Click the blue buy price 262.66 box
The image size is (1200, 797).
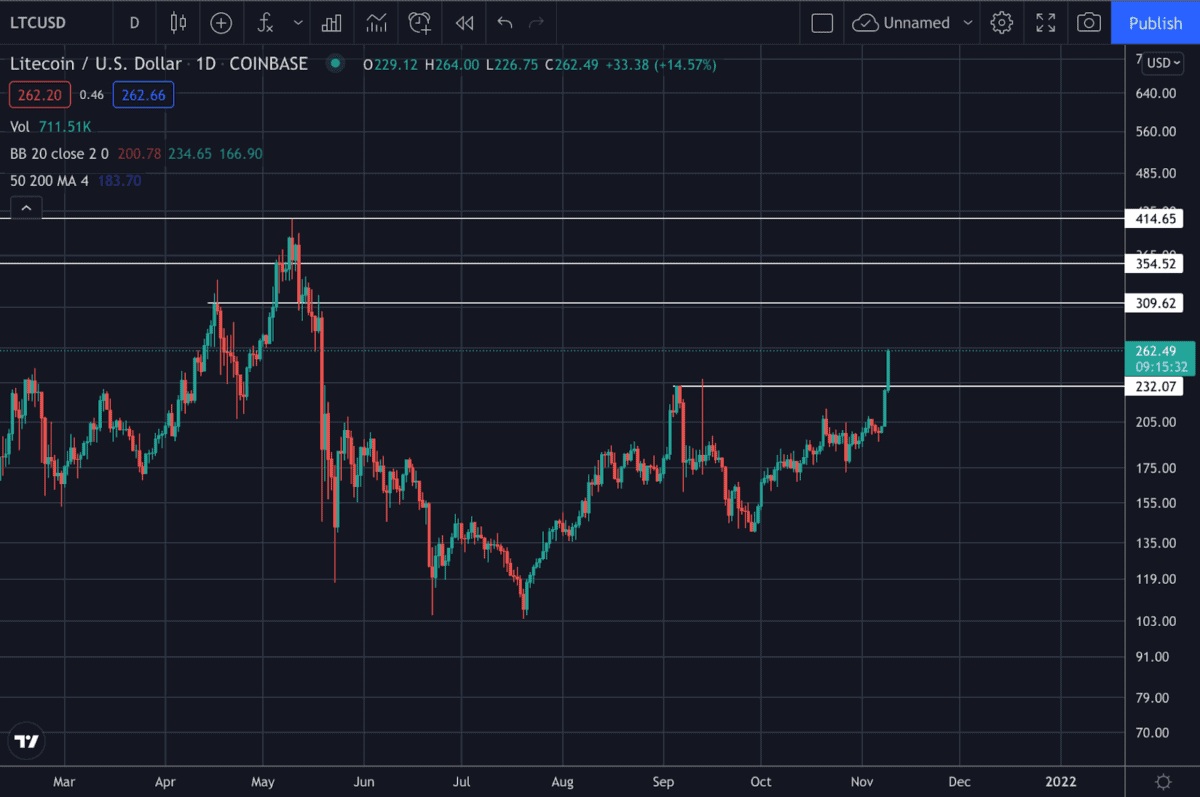click(144, 95)
